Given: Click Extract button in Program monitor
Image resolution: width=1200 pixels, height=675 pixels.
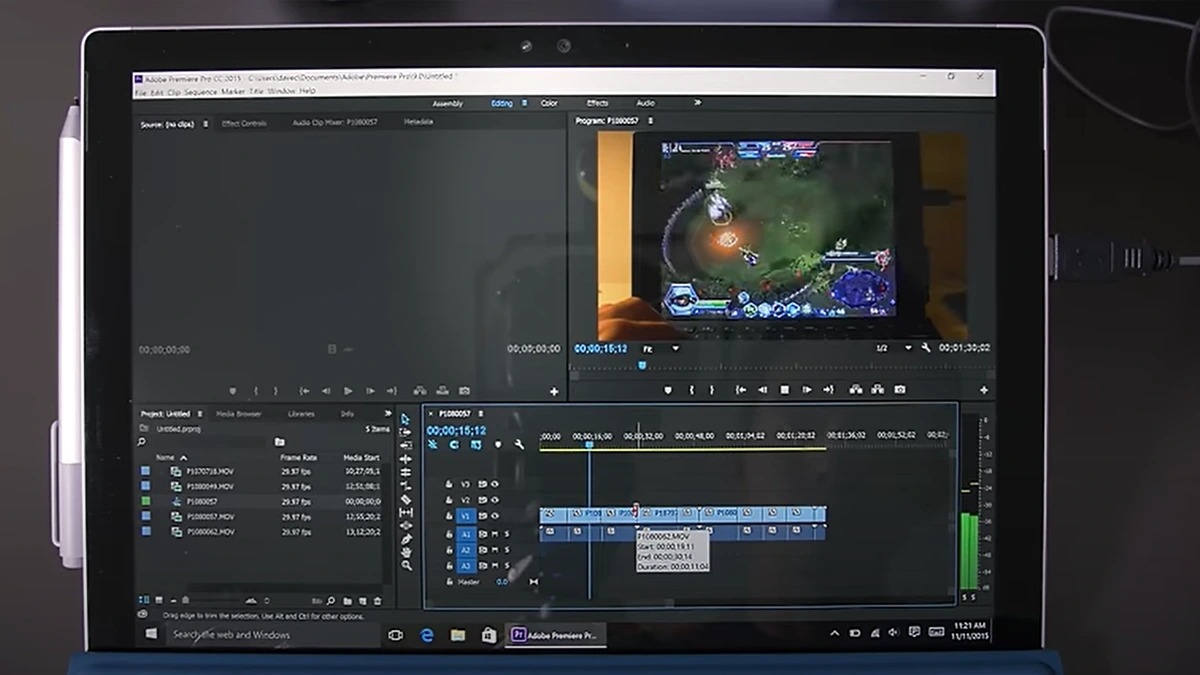Looking at the screenshot, I should coord(878,390).
